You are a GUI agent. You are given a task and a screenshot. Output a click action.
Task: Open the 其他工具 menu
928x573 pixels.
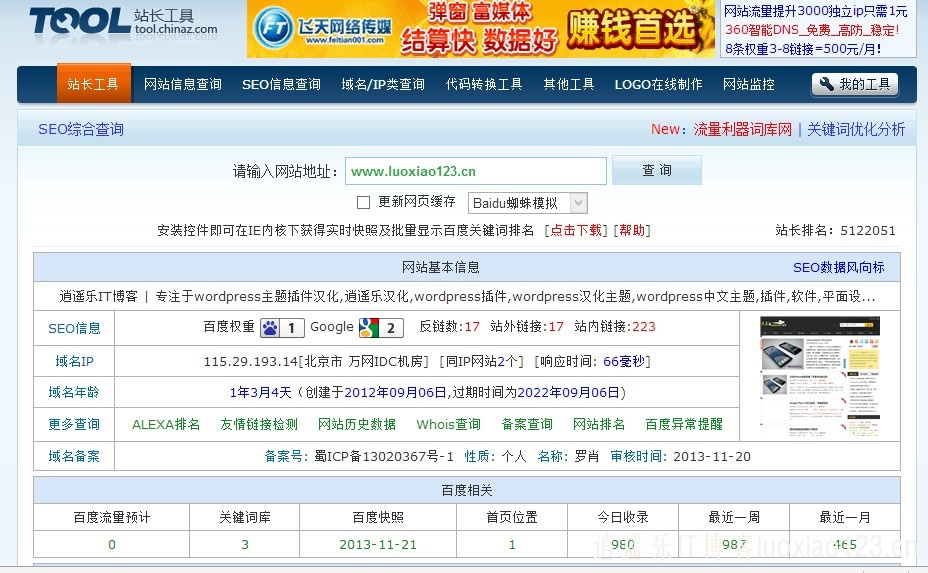[x=569, y=85]
